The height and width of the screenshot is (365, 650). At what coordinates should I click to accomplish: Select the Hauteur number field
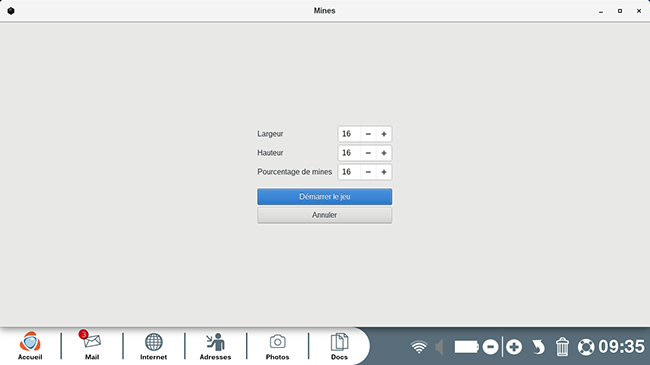pos(349,153)
